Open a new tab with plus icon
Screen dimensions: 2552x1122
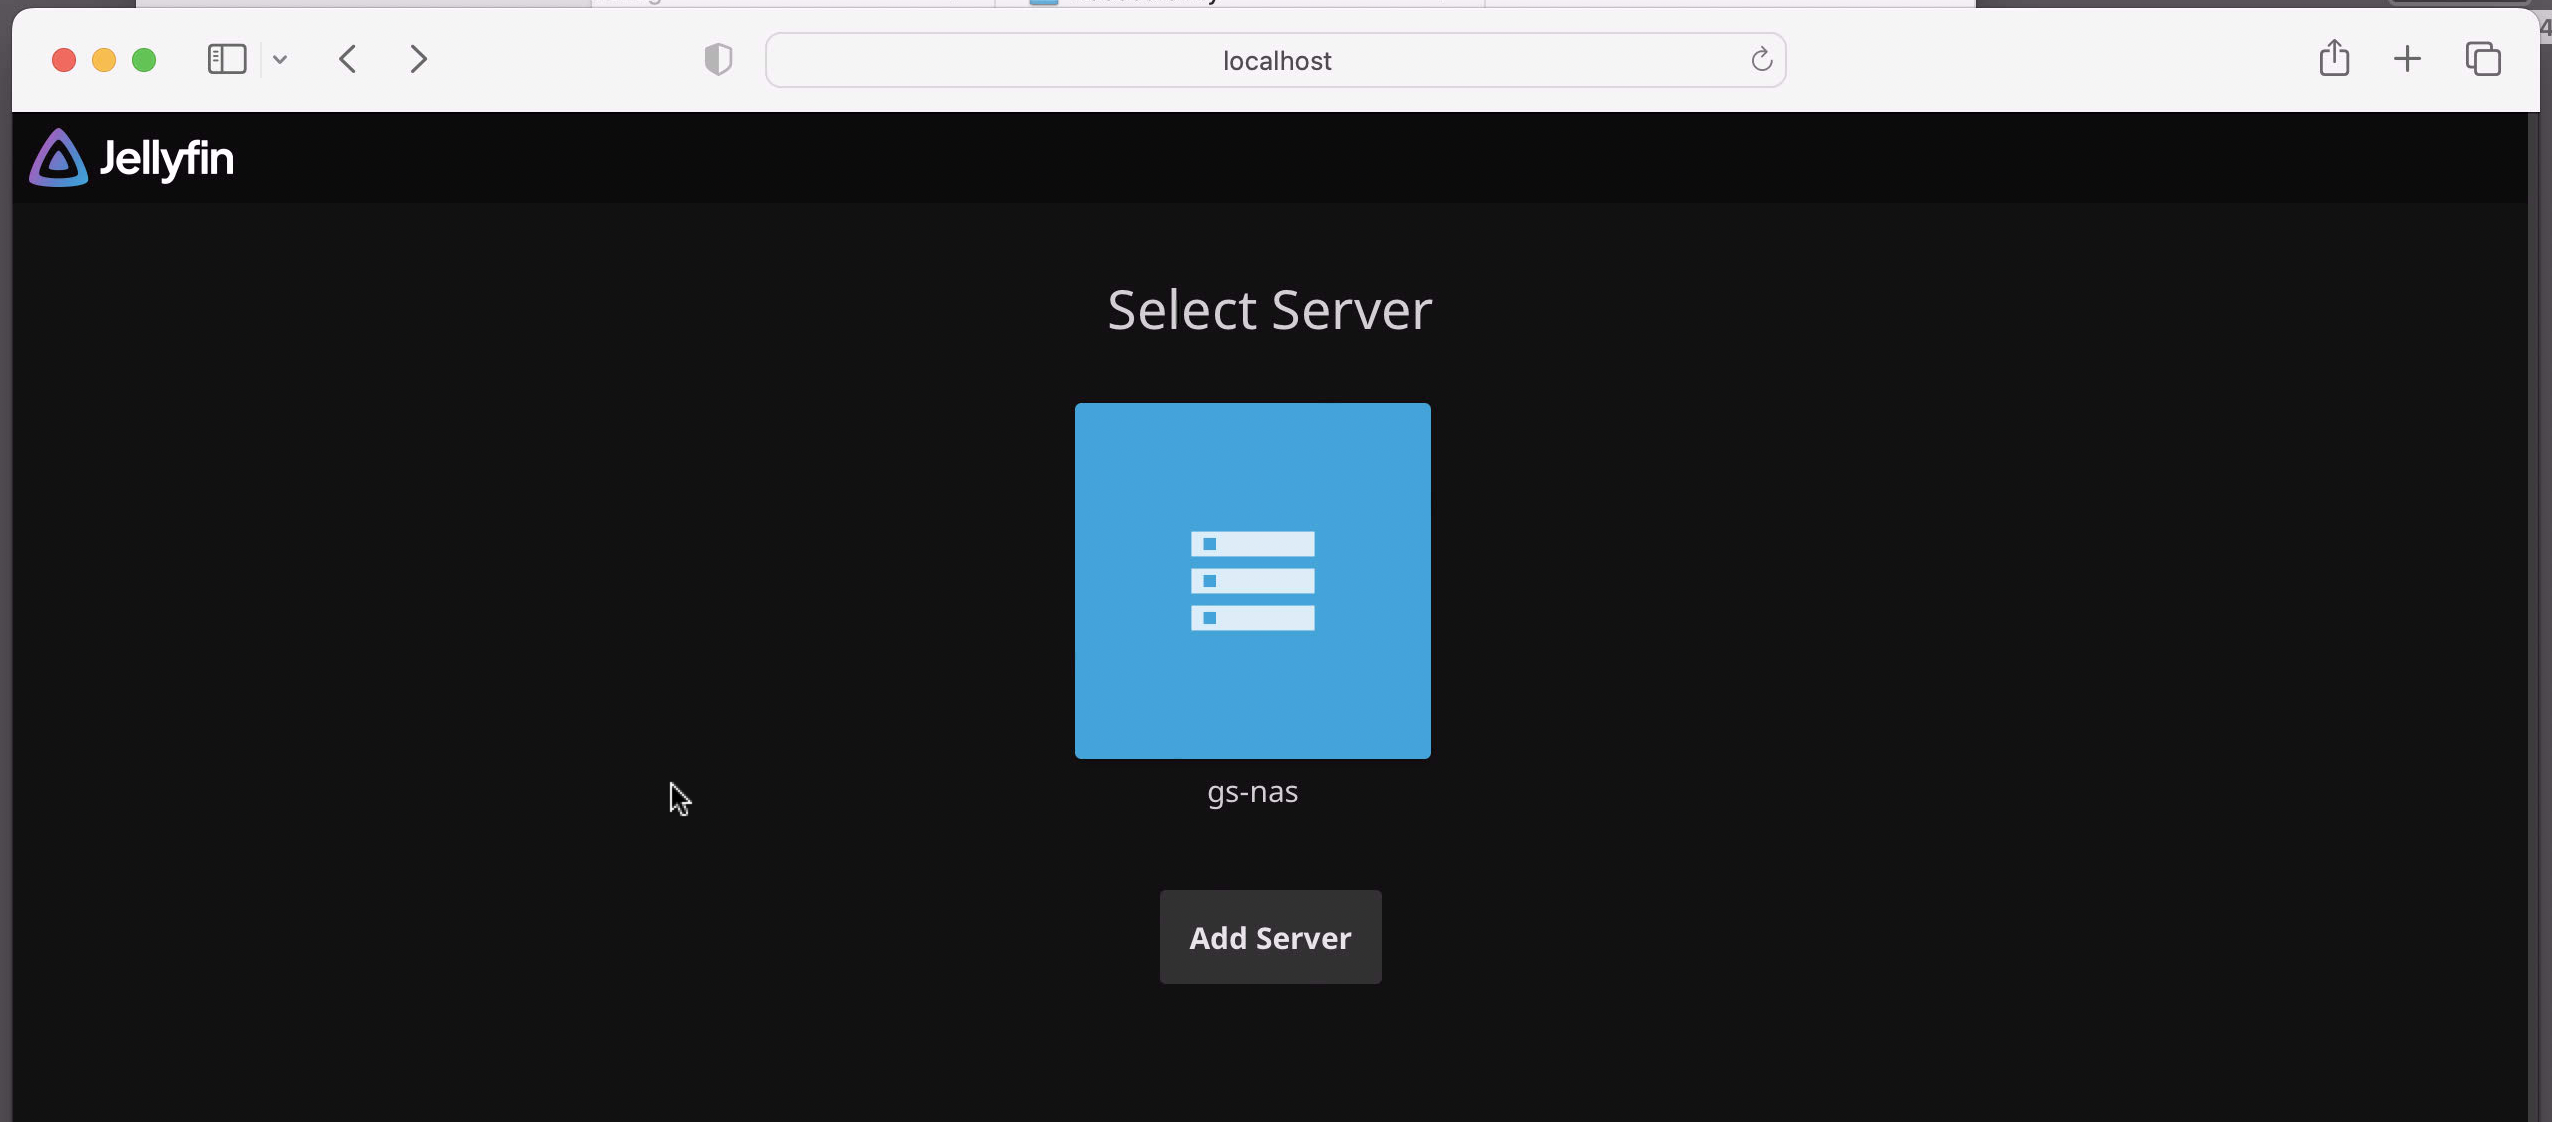(2407, 60)
